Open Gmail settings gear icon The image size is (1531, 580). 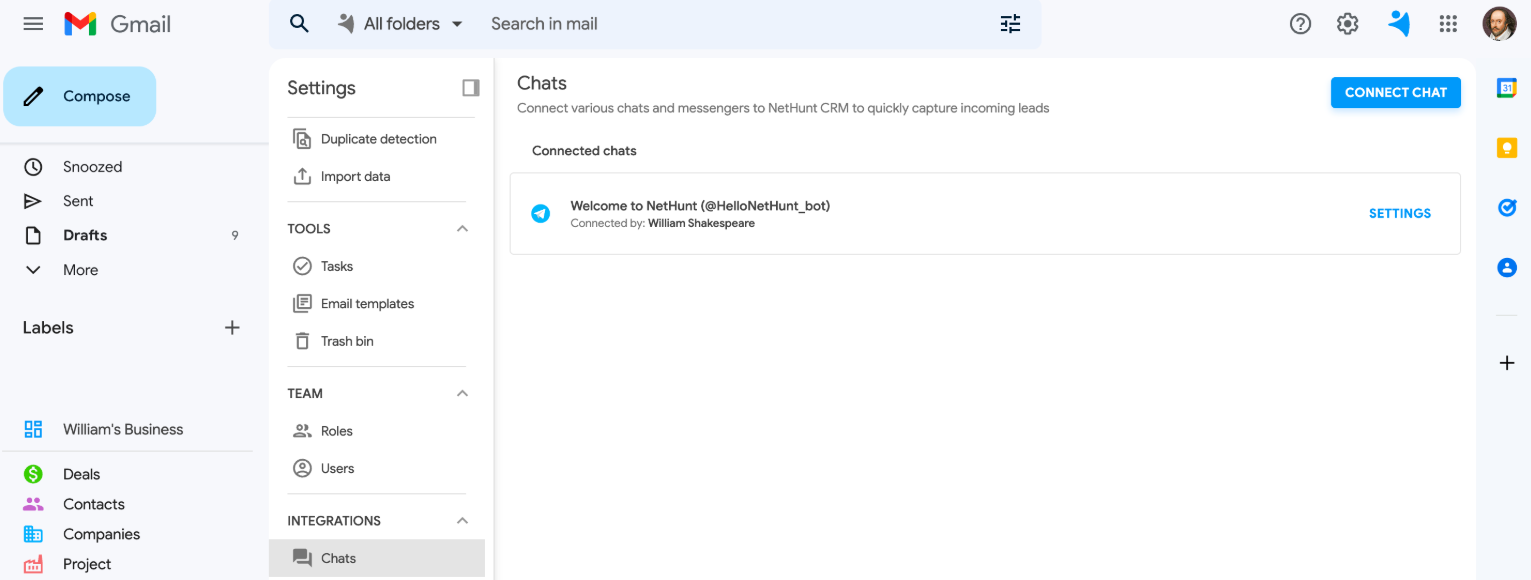1348,23
